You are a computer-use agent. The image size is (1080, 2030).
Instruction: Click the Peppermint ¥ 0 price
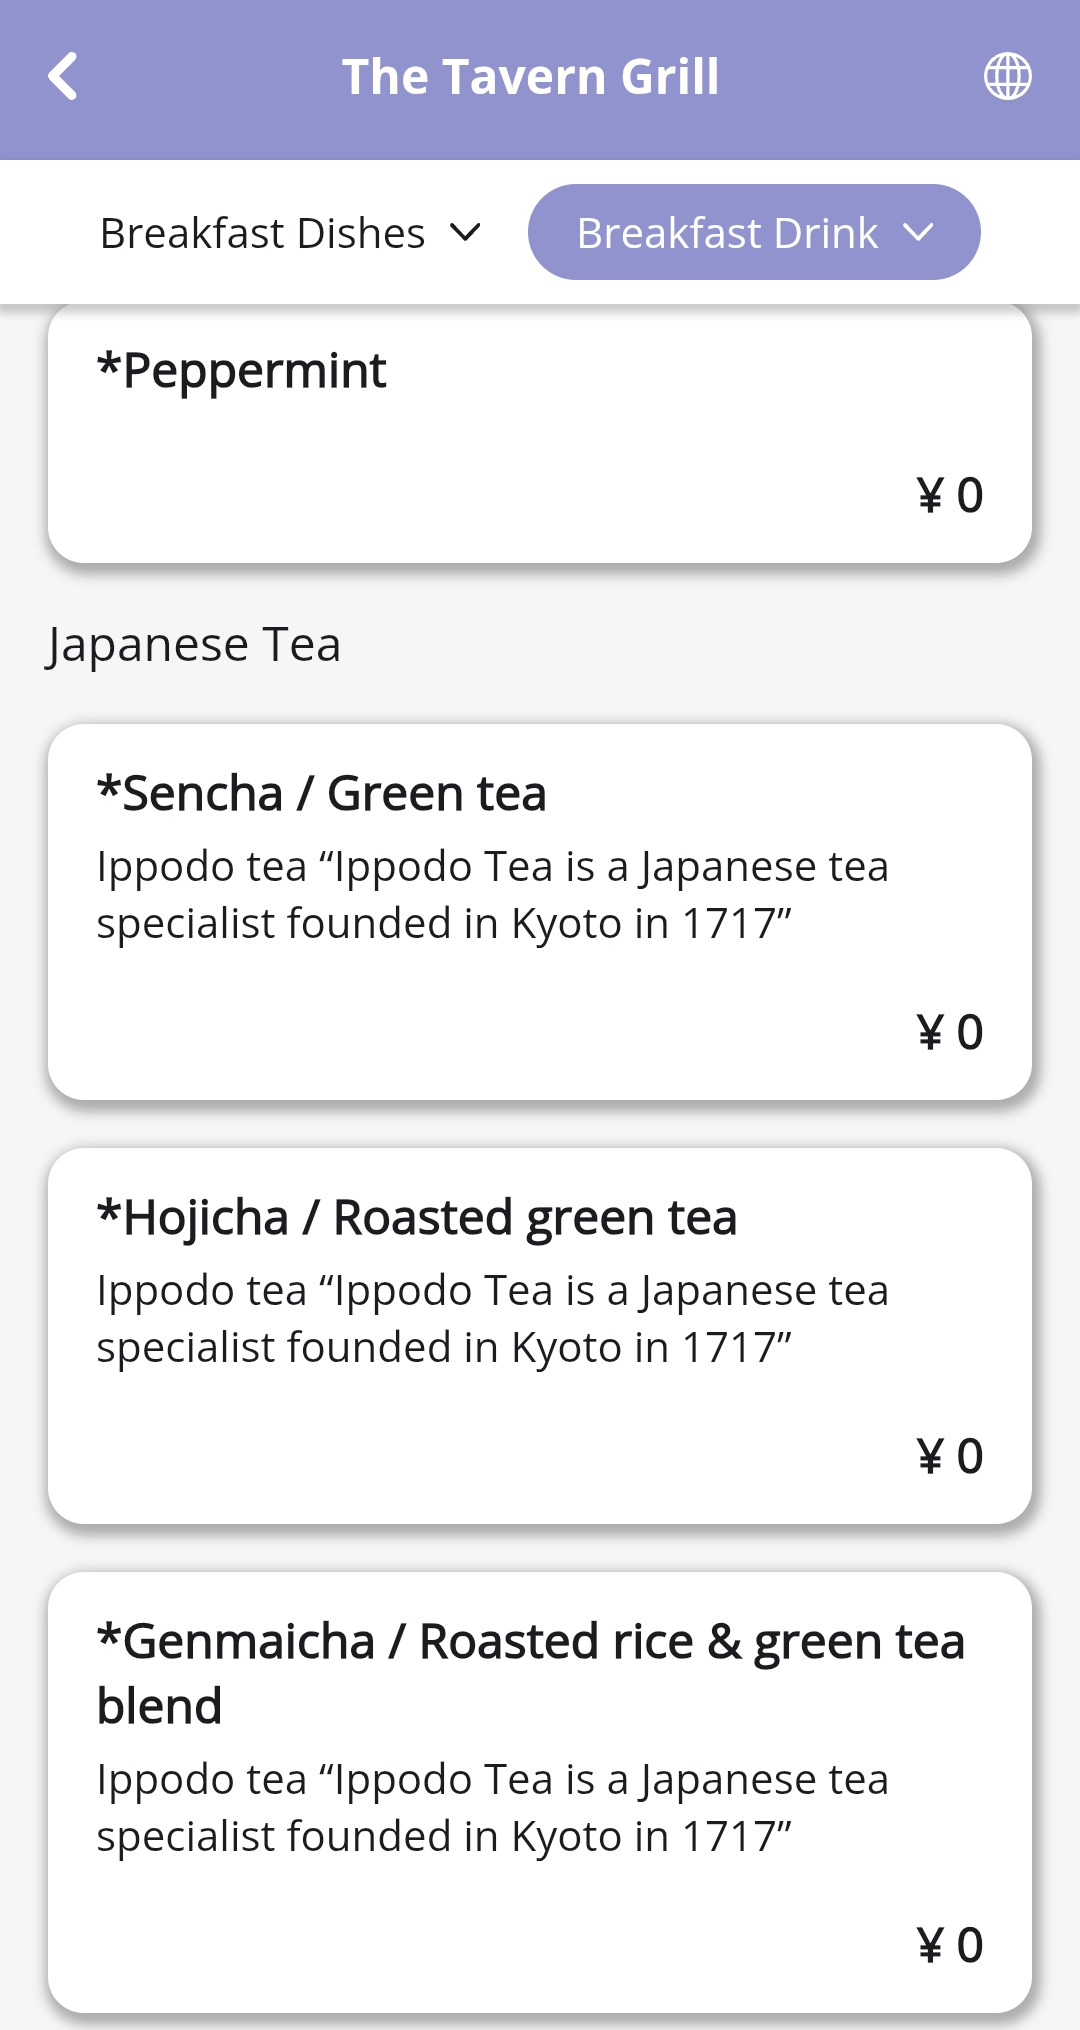(x=949, y=495)
